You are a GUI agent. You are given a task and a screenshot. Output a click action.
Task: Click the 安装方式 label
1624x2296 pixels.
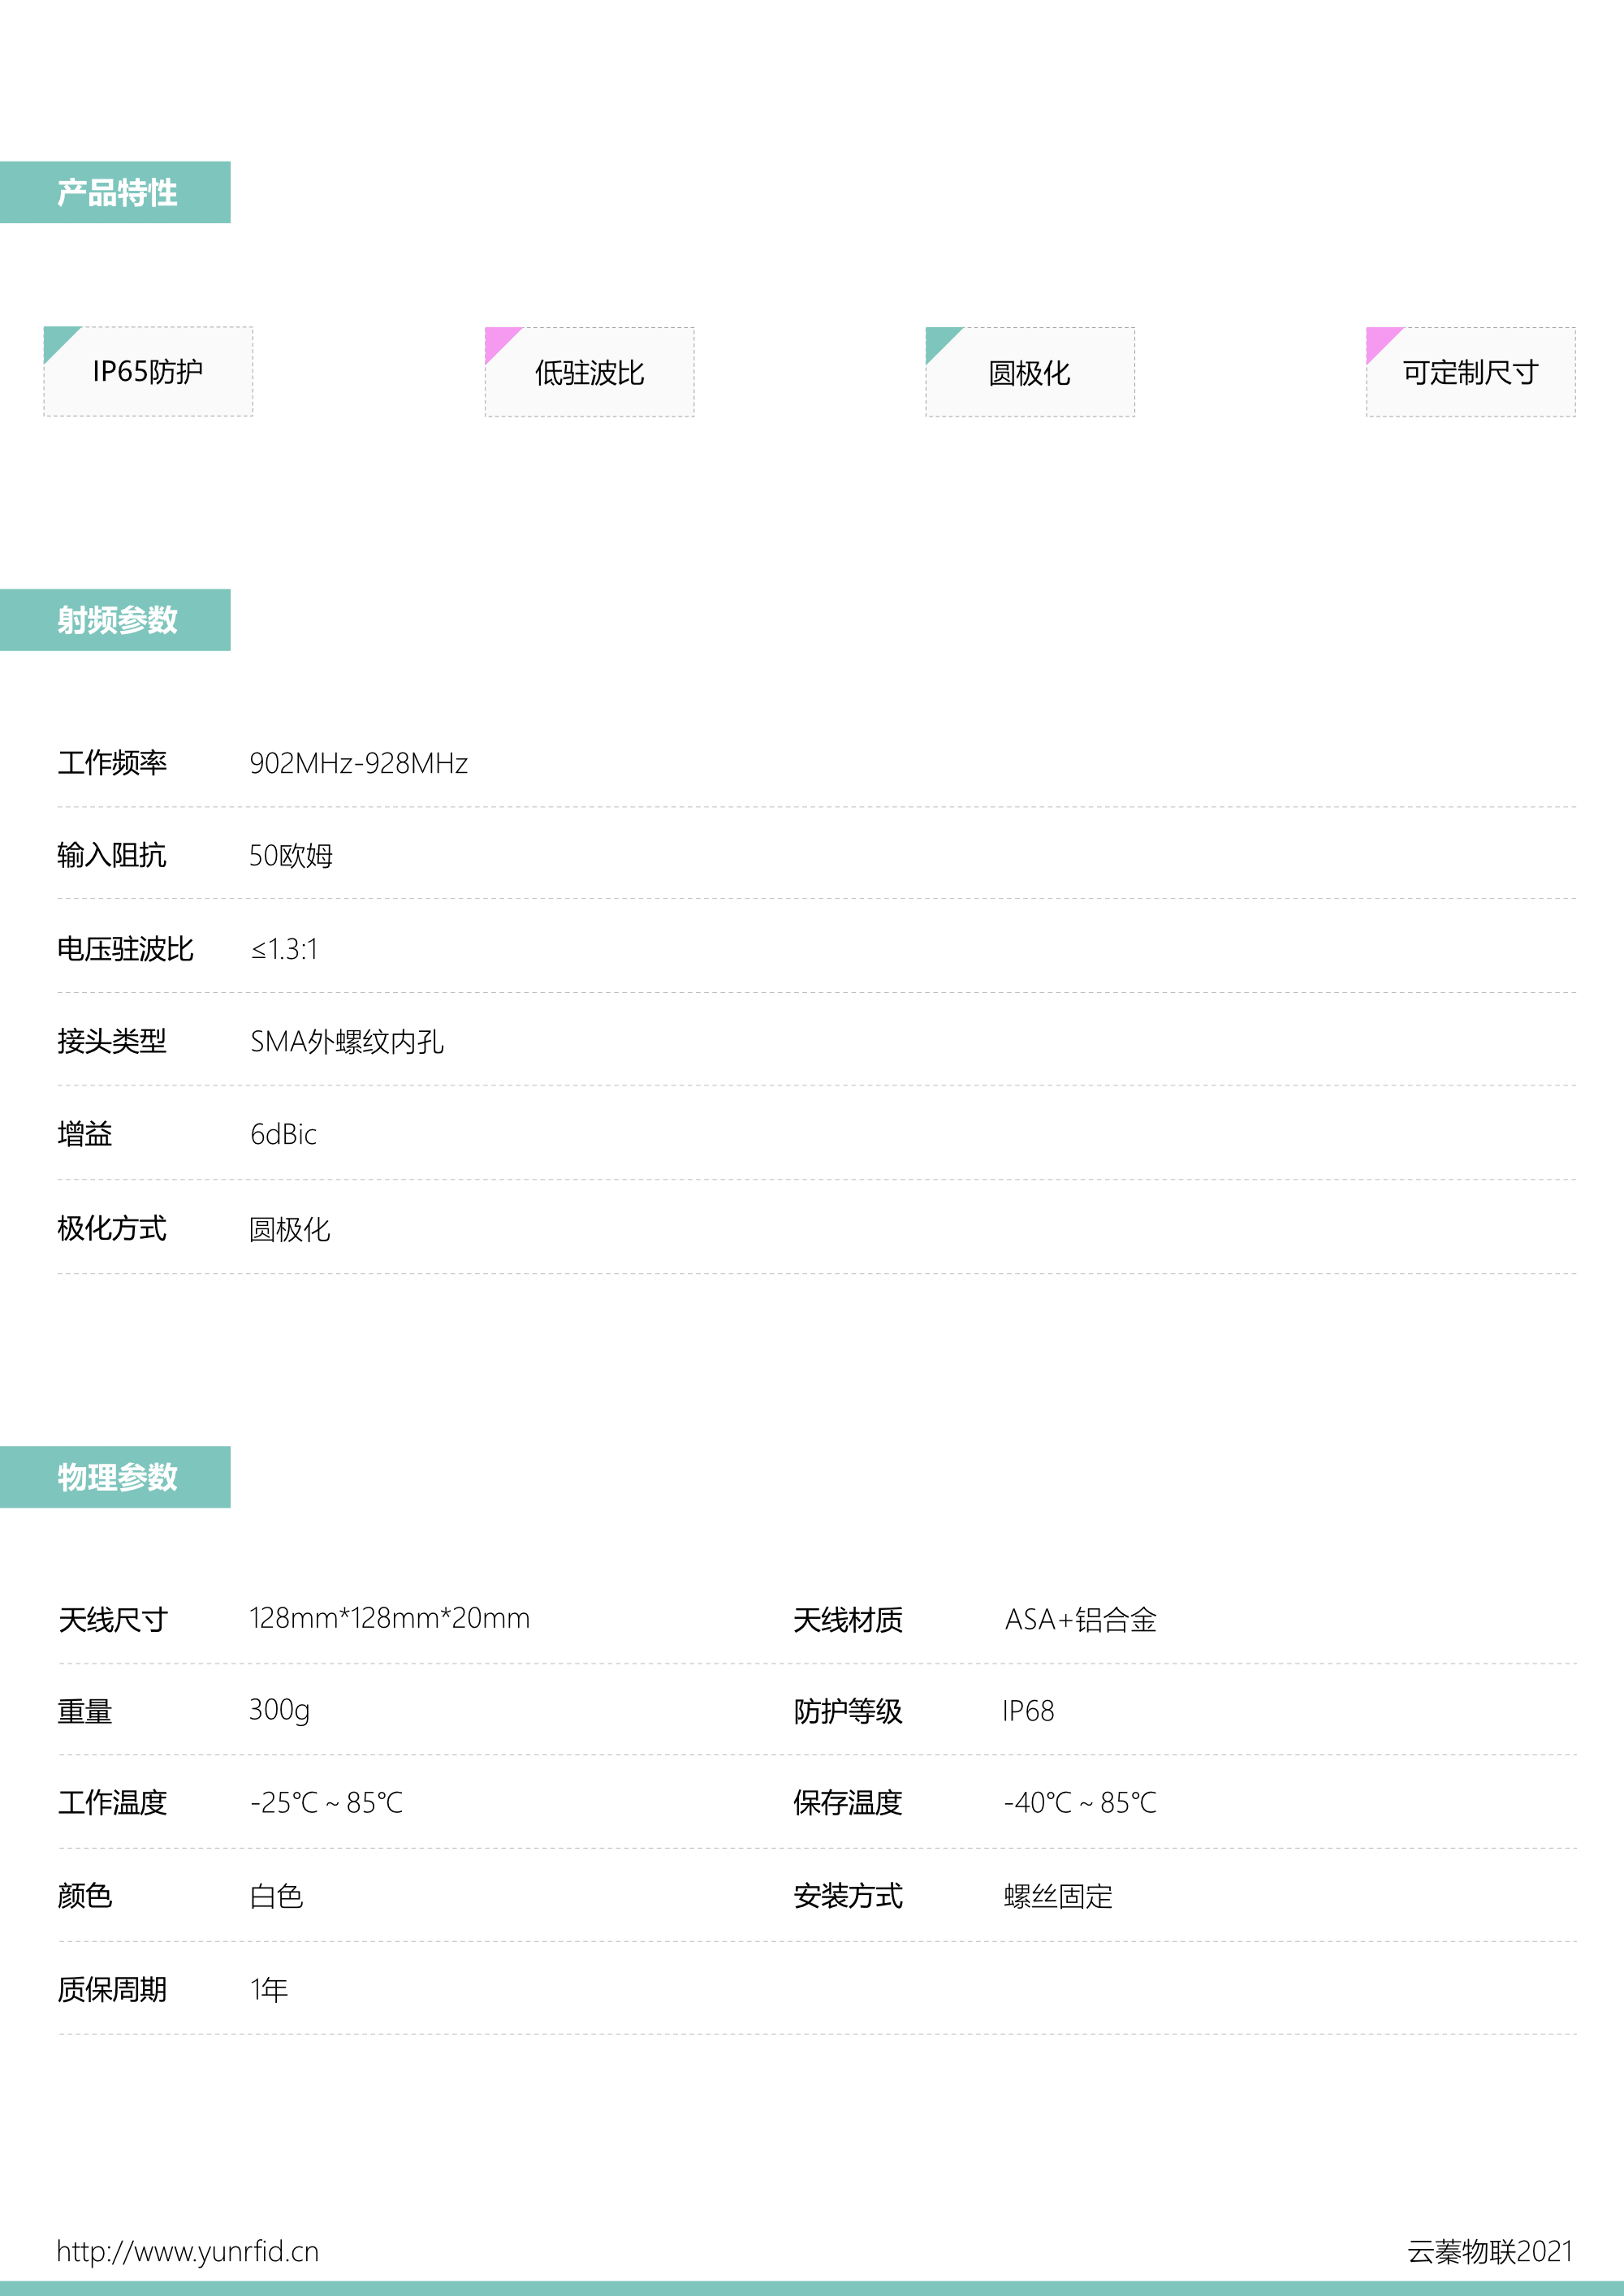click(x=848, y=1896)
